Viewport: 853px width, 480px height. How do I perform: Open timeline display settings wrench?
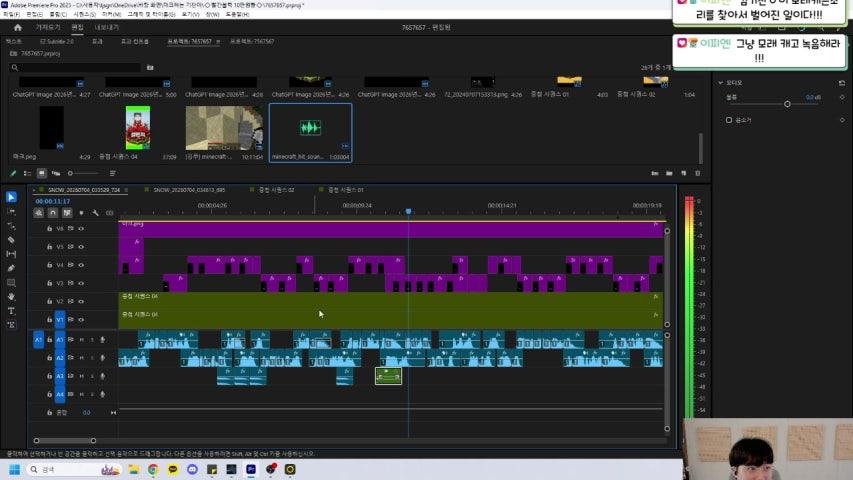[95, 213]
